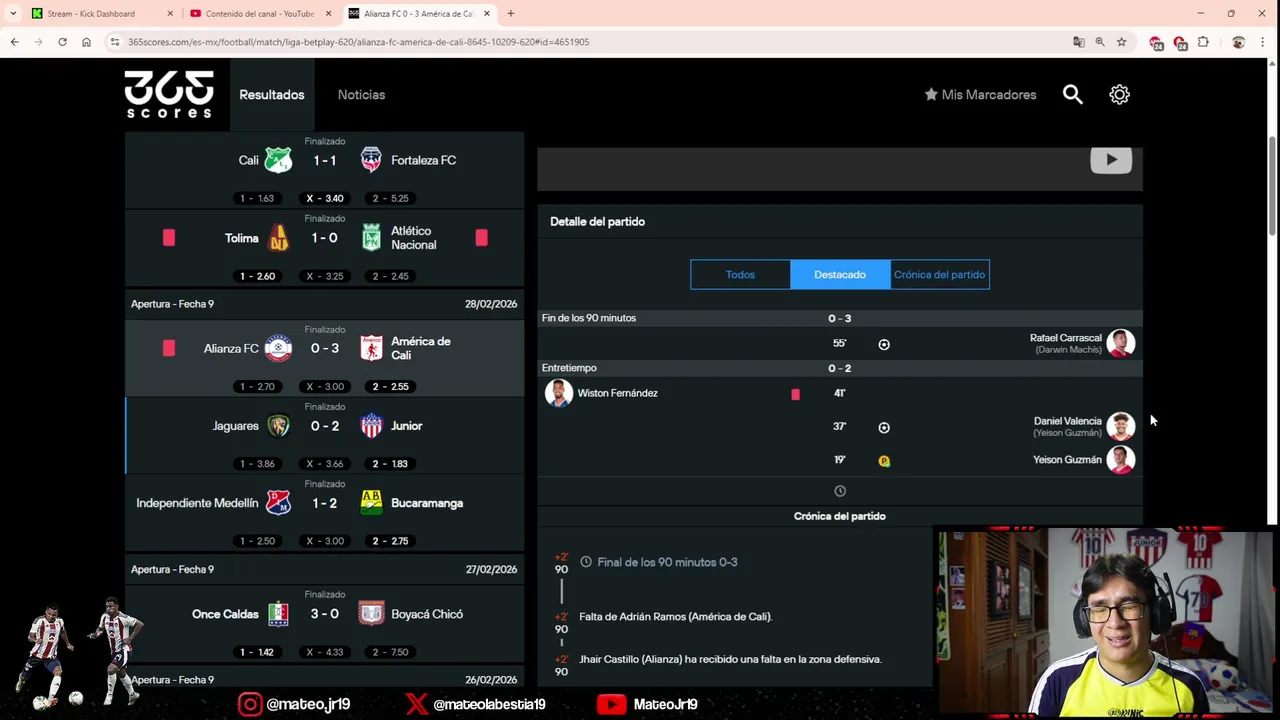Open the Noticias navigation item
This screenshot has height=720, width=1280.
pos(361,95)
